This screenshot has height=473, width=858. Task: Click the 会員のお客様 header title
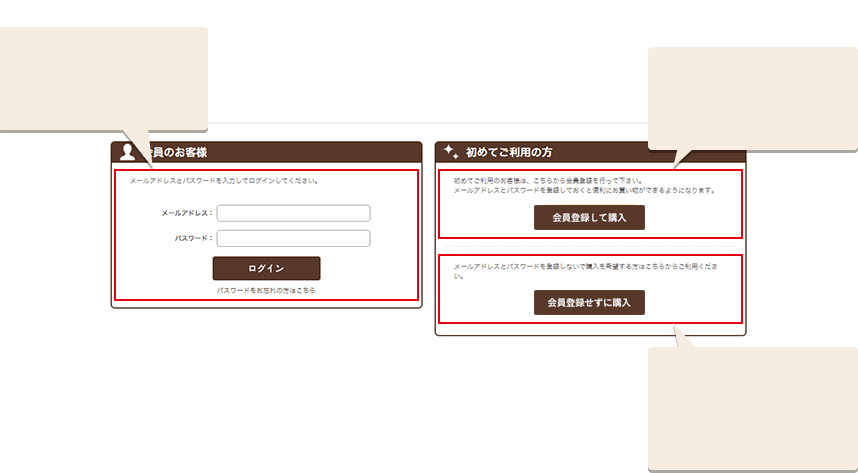pyautogui.click(x=180, y=152)
